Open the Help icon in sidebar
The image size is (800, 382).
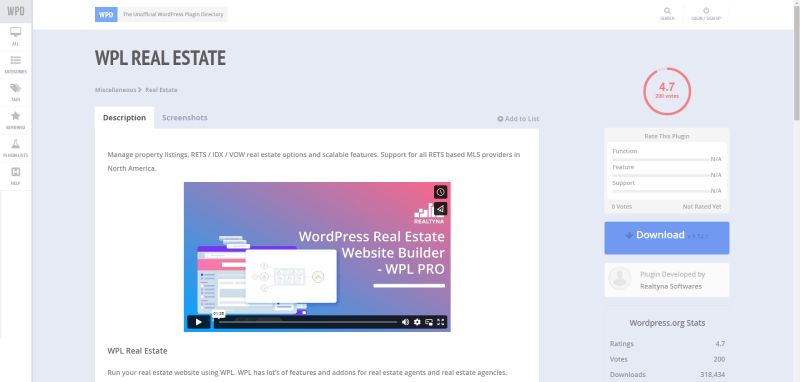(15, 171)
